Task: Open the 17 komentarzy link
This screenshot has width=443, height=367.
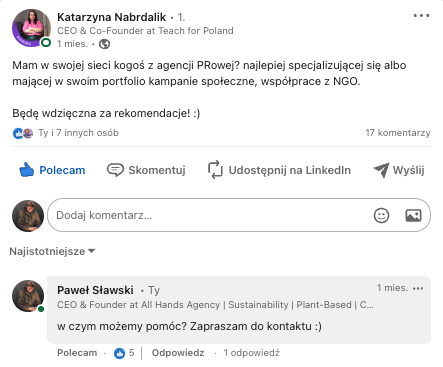Action: 398,133
